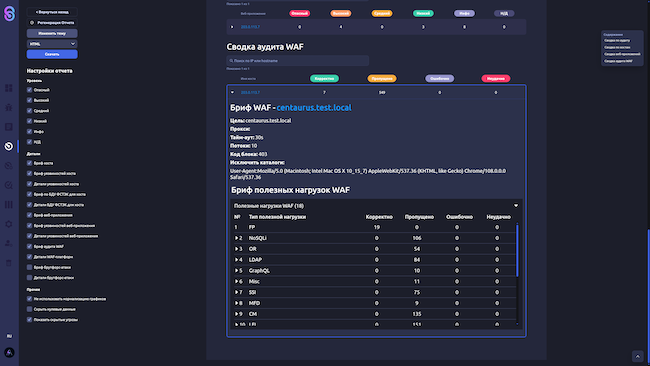Screen dimensions: 650x366
Task: Toggle 'Бриф веб-приложения' checkbox
Action: click(29, 215)
